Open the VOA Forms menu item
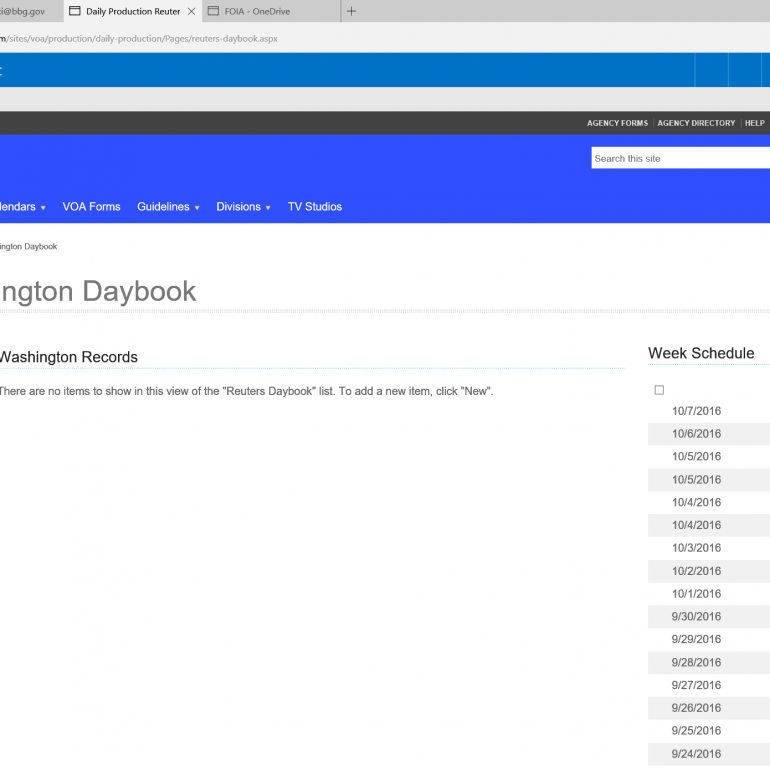This screenshot has width=770, height=770. [x=91, y=207]
